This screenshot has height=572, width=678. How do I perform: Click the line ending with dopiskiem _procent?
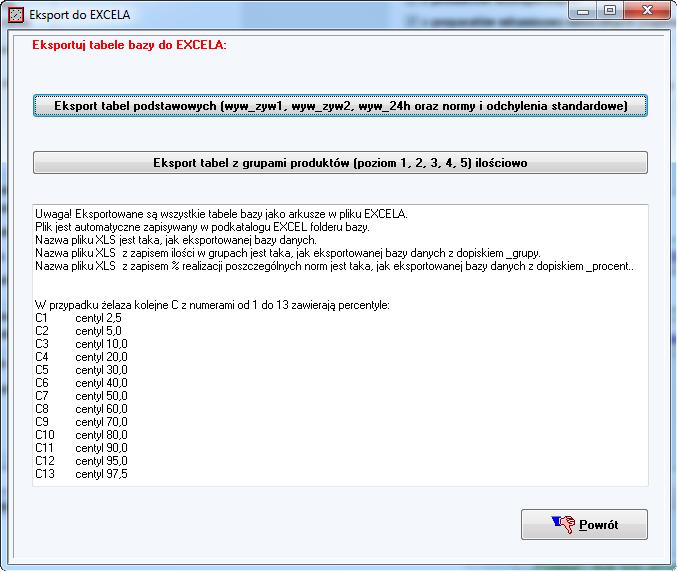point(335,266)
